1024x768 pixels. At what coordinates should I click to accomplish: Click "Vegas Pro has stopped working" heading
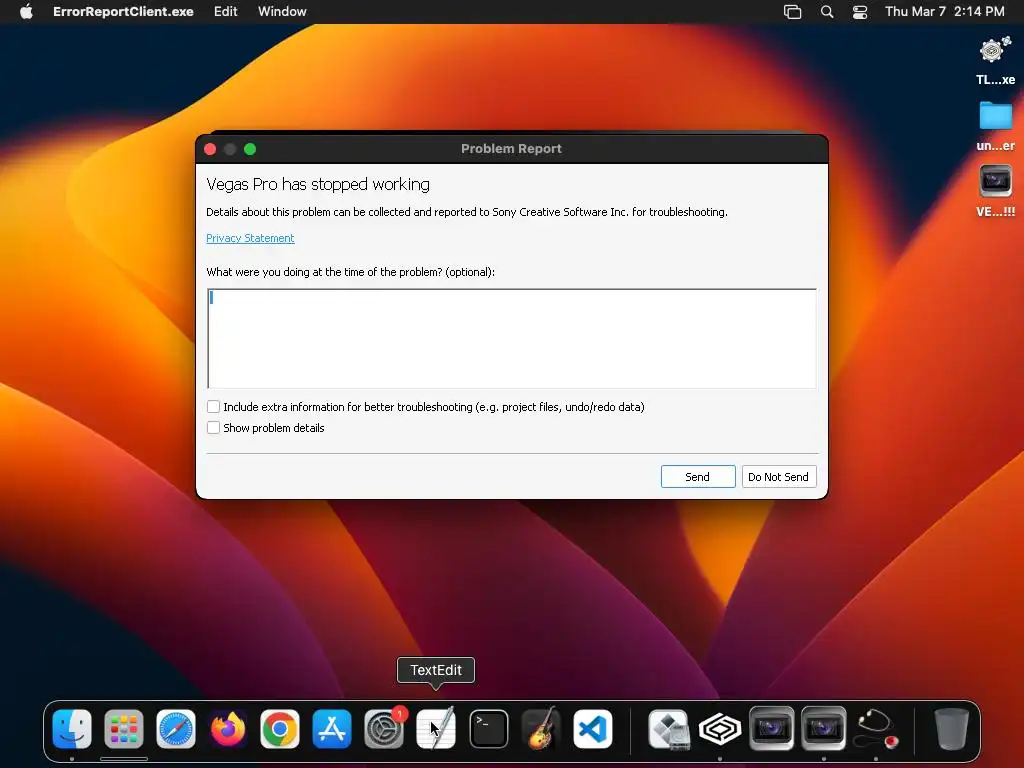pos(318,185)
